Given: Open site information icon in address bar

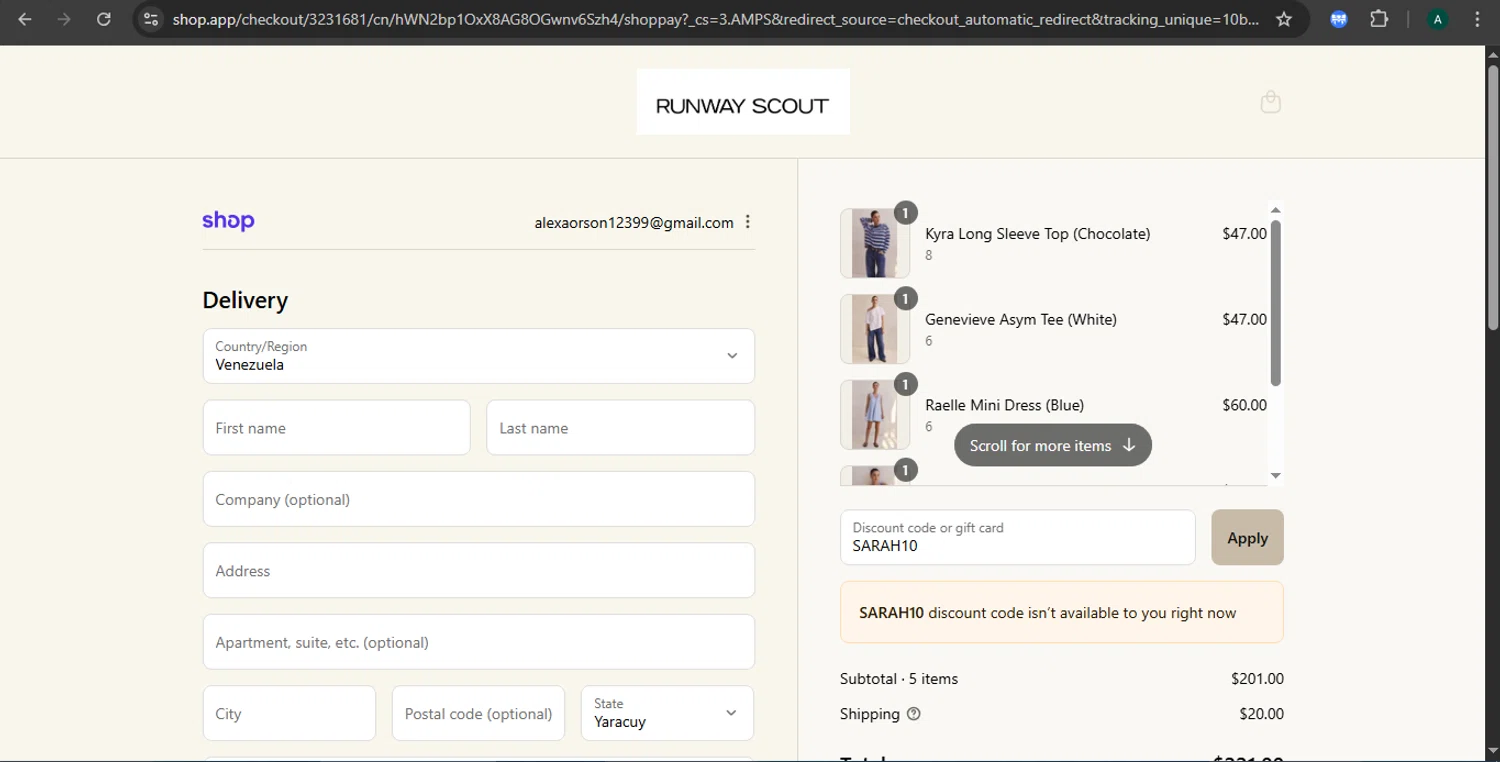Looking at the screenshot, I should pos(150,19).
